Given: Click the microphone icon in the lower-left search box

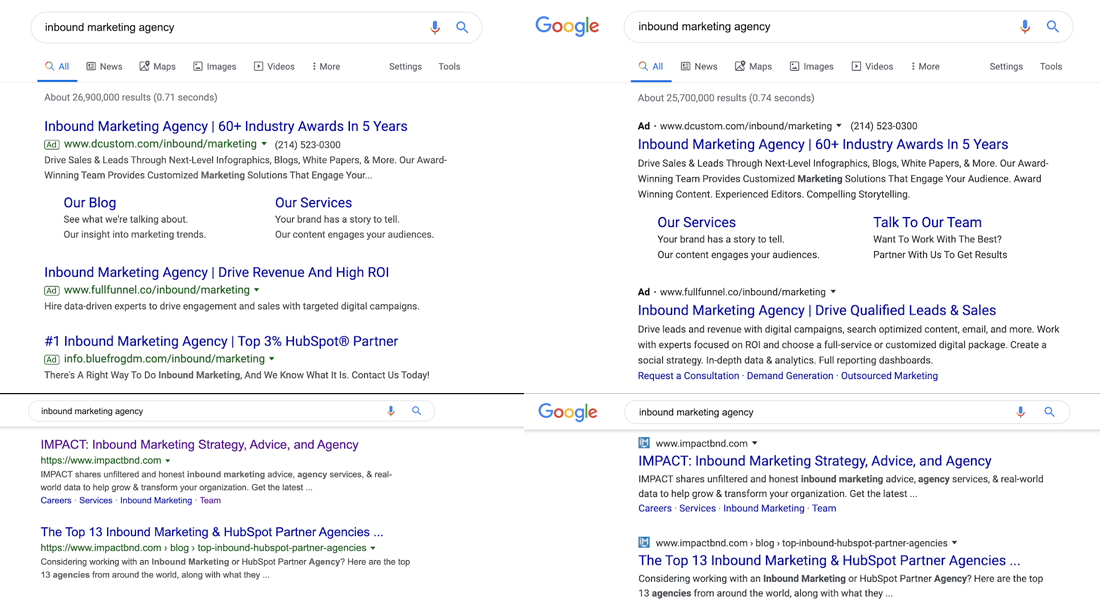Looking at the screenshot, I should [391, 411].
